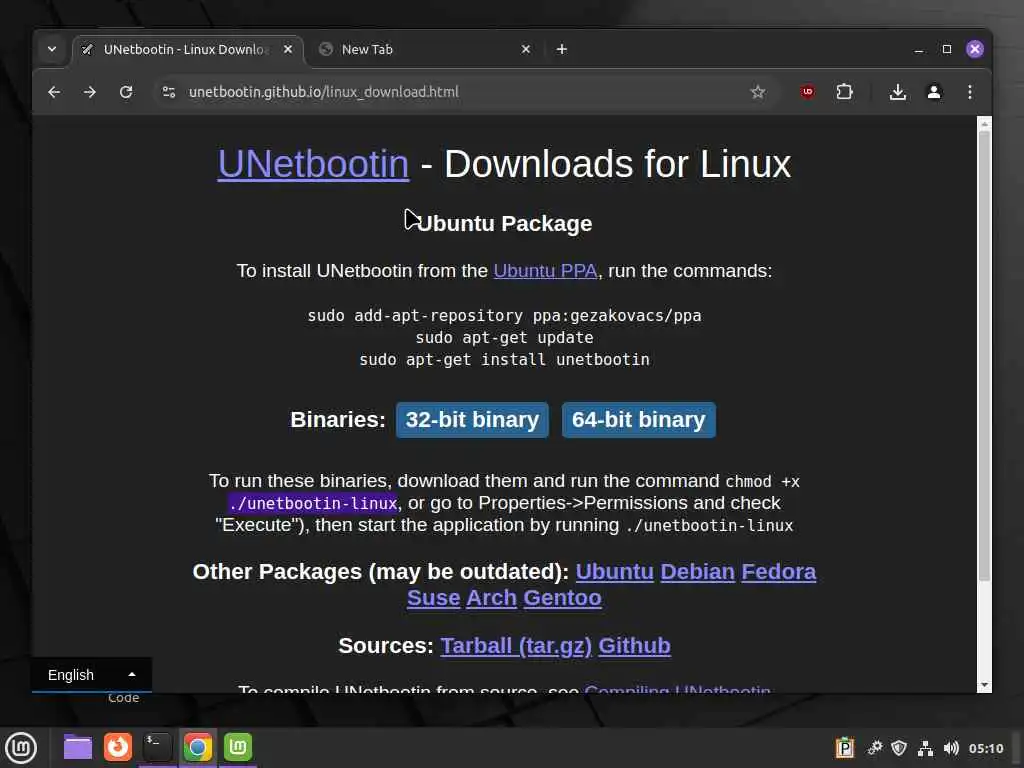Open the Arch package link
Image resolution: width=1024 pixels, height=768 pixels.
[491, 598]
